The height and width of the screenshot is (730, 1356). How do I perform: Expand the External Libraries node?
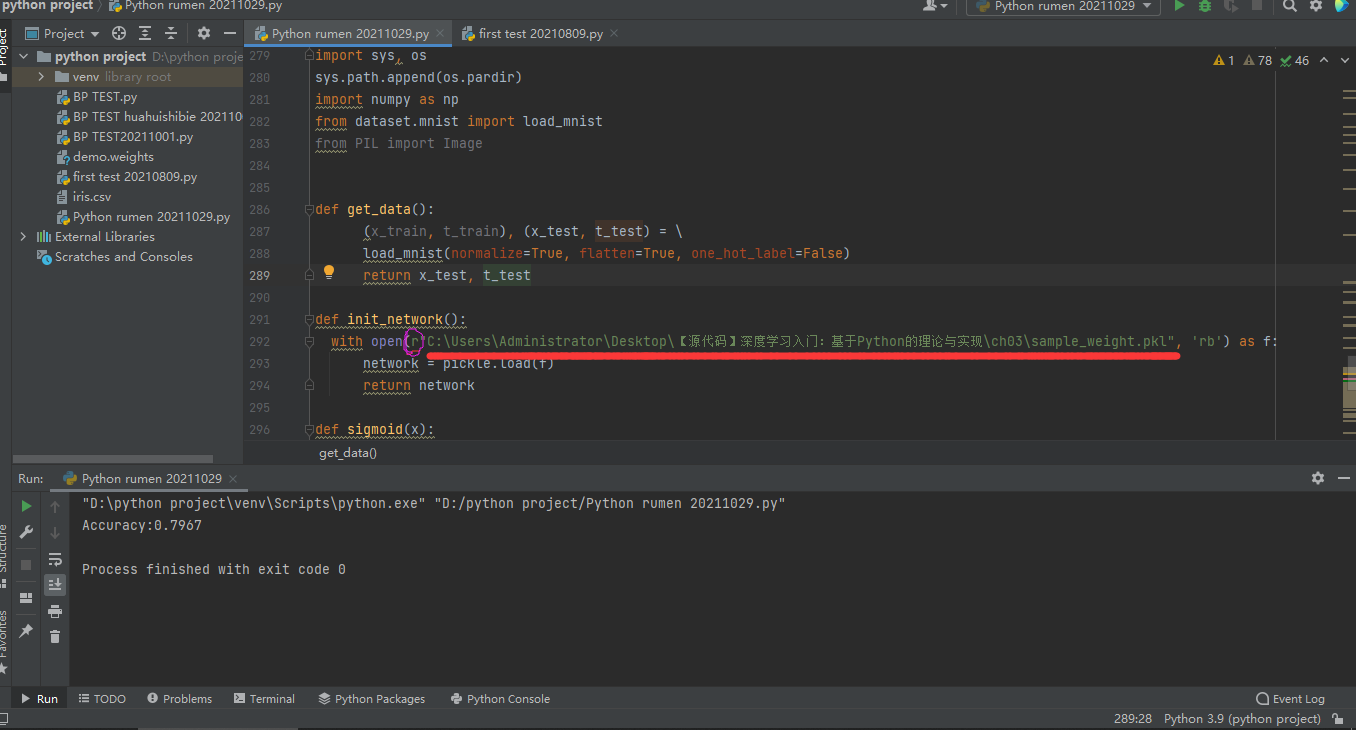click(23, 236)
